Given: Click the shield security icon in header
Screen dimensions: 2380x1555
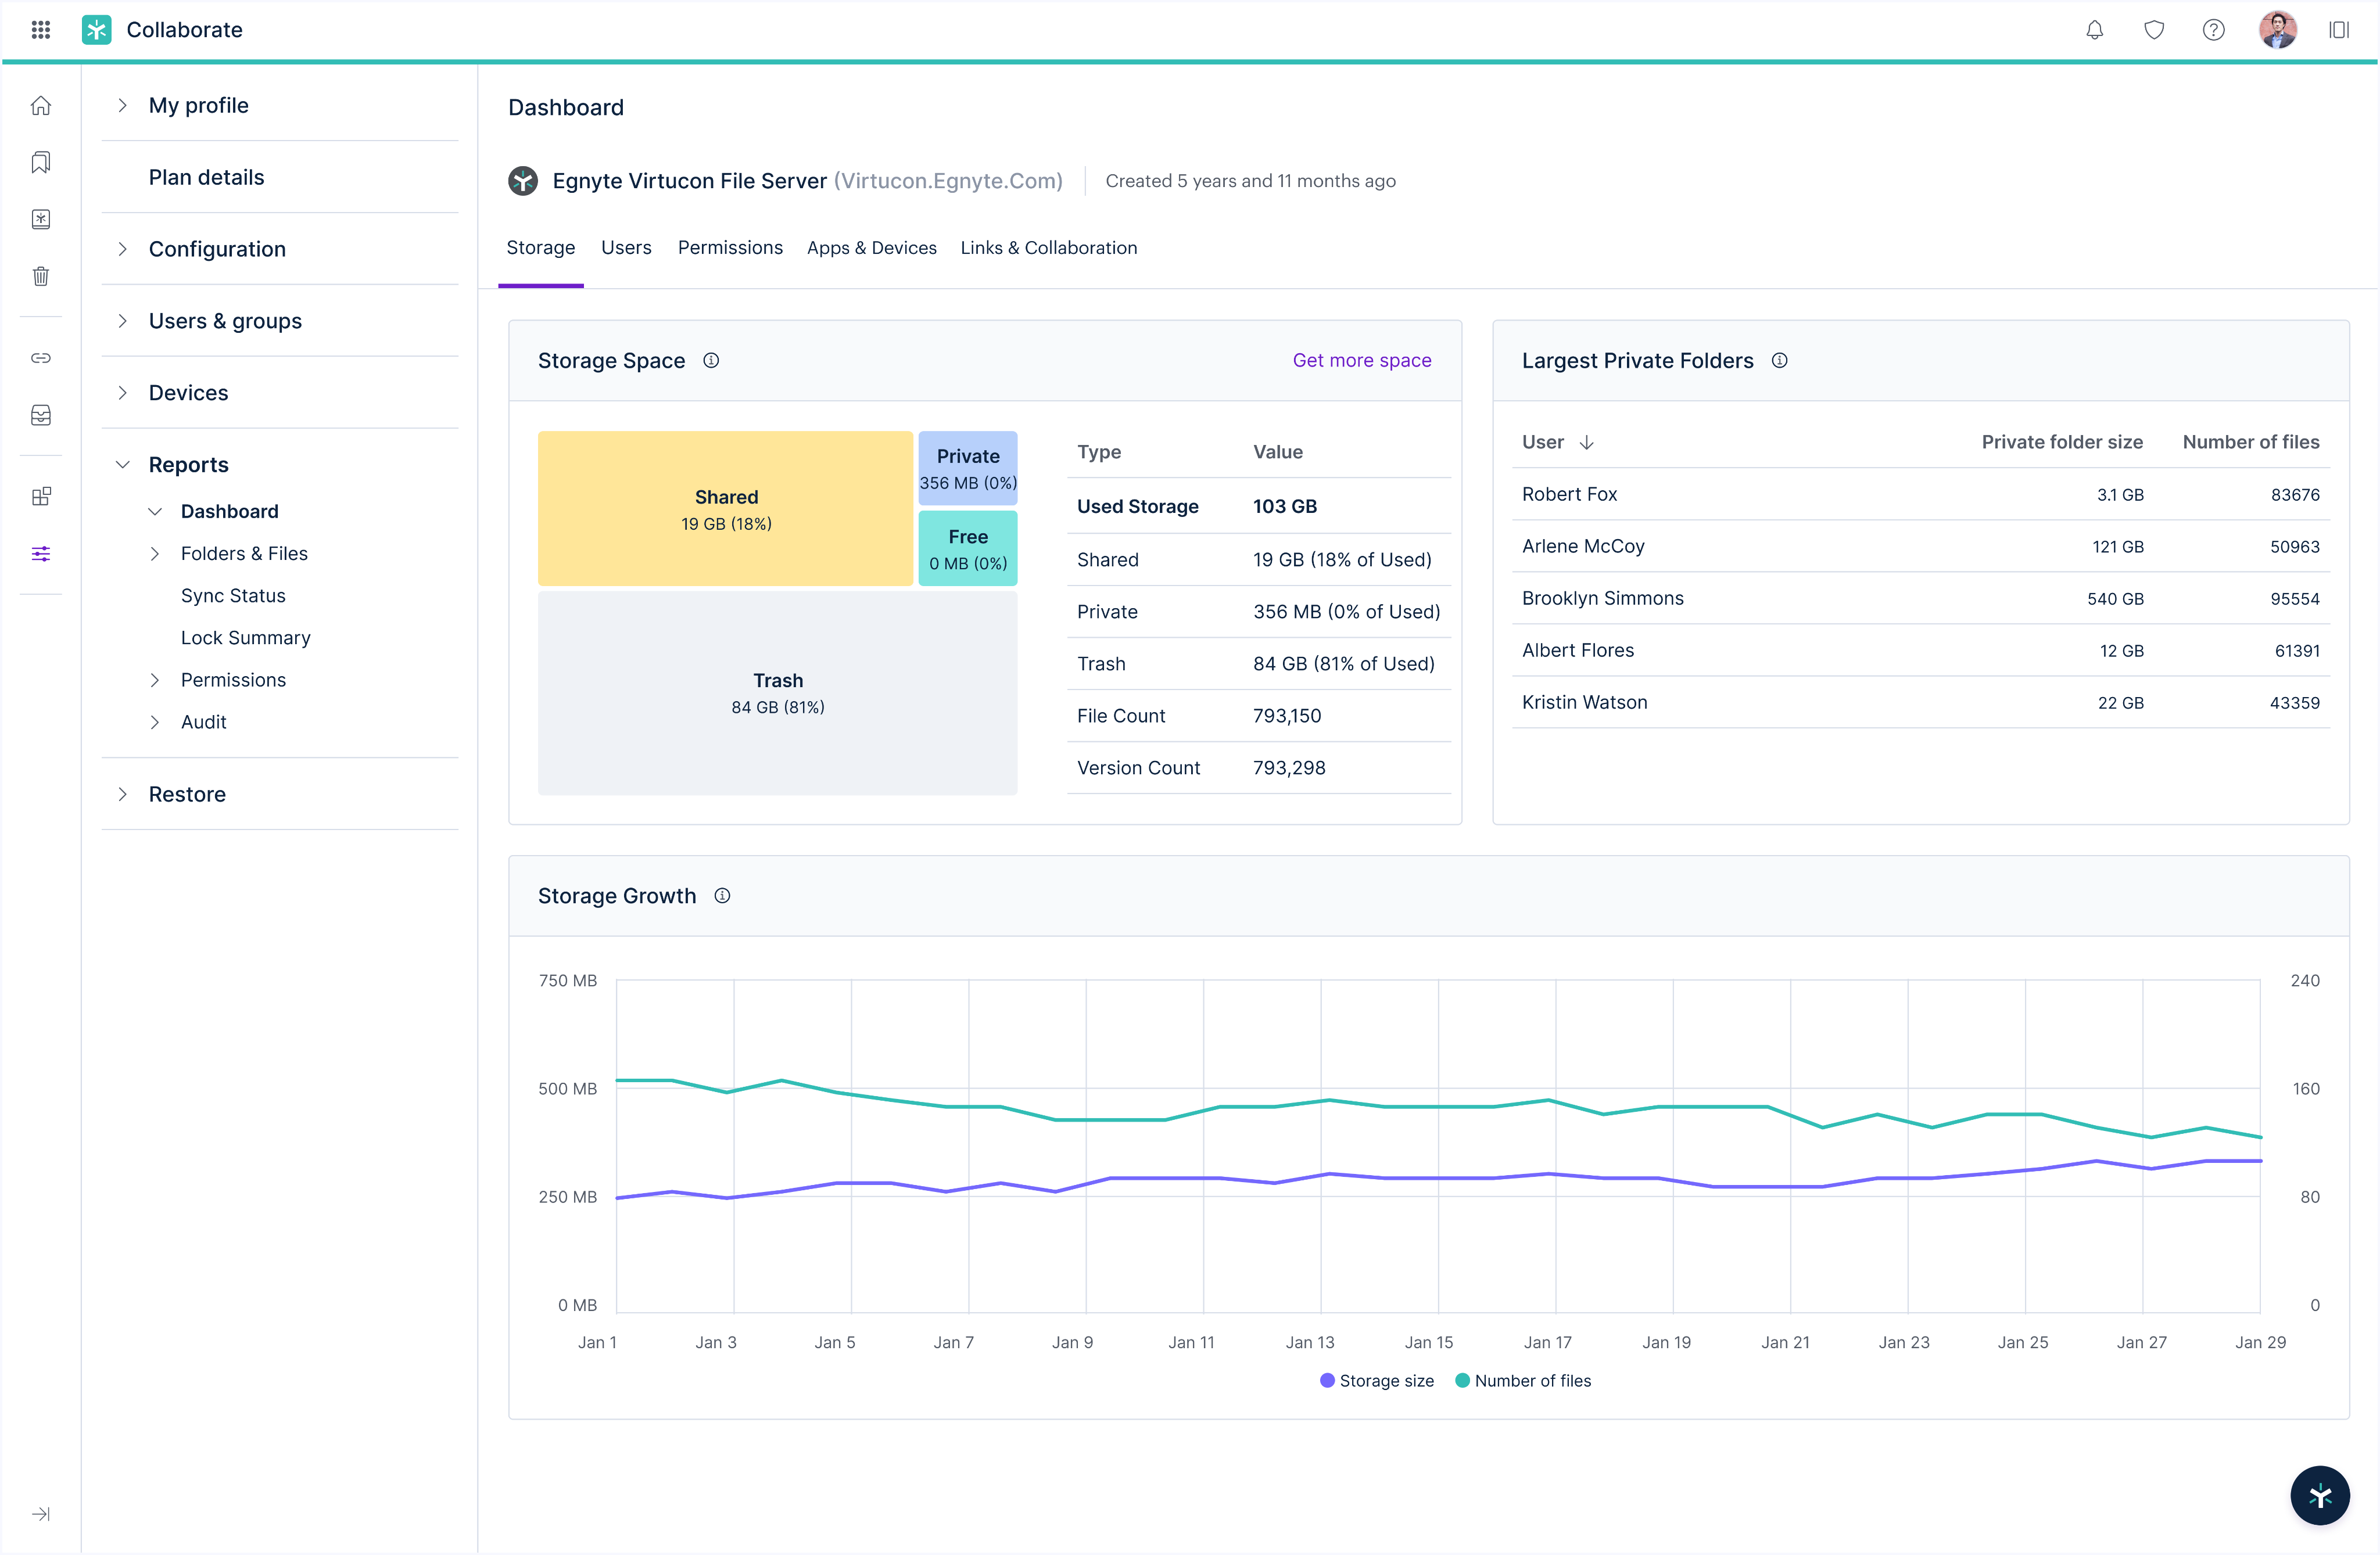Looking at the screenshot, I should (x=2154, y=30).
